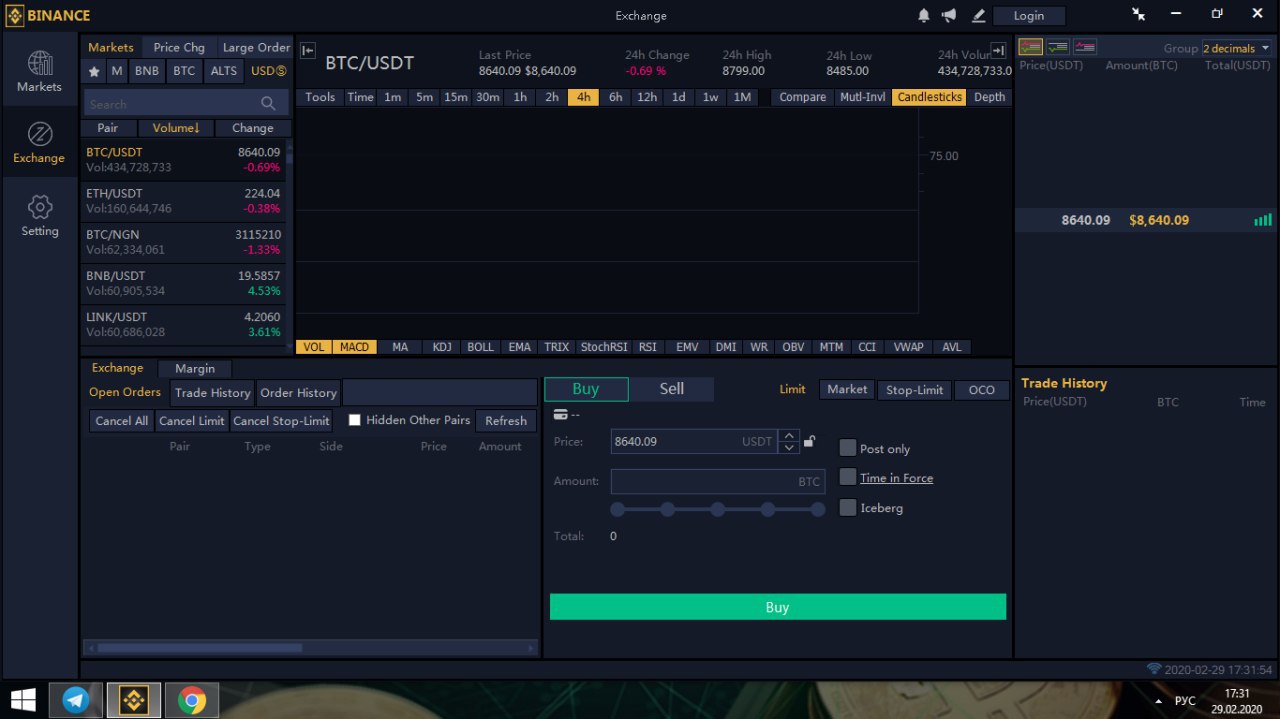
Task: Click the green Buy submit button
Action: tap(778, 607)
